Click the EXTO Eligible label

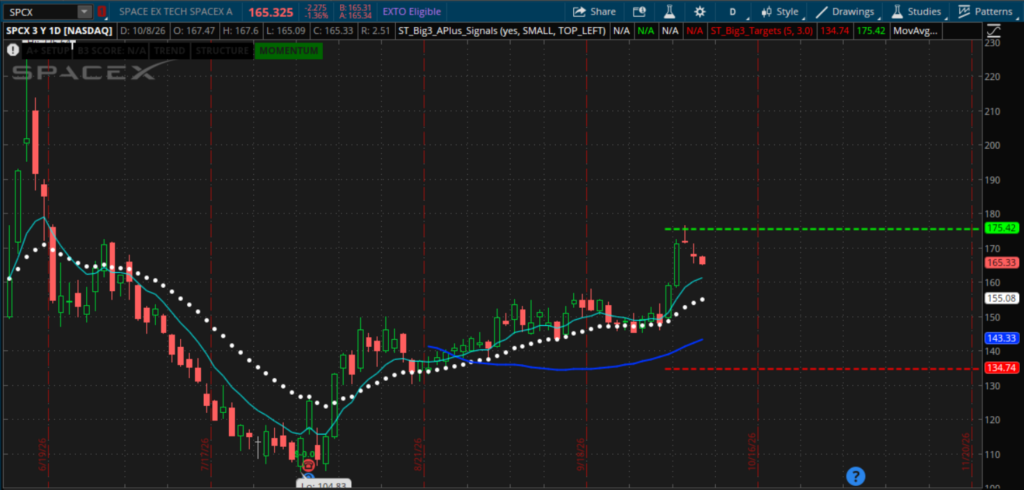point(411,12)
